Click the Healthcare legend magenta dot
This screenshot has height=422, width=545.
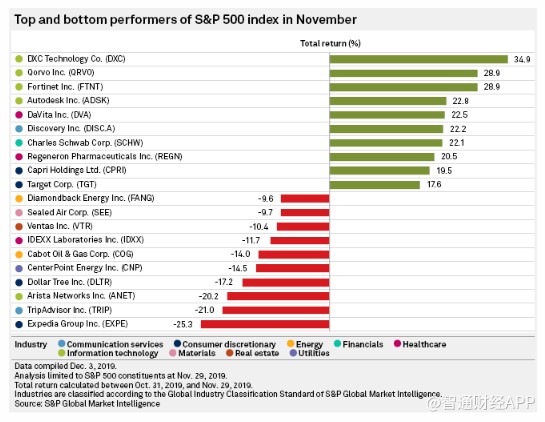pyautogui.click(x=397, y=343)
